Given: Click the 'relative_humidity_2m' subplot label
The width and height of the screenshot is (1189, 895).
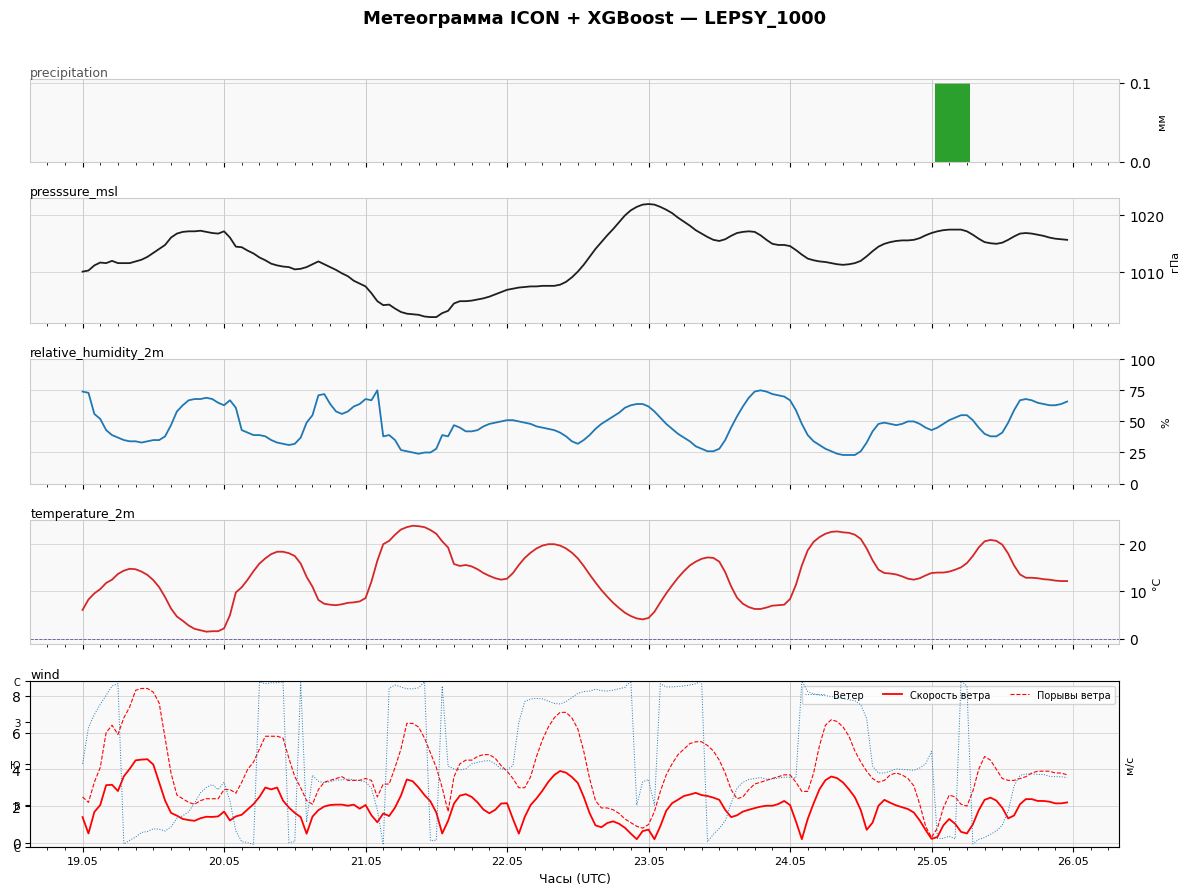Looking at the screenshot, I should [97, 353].
